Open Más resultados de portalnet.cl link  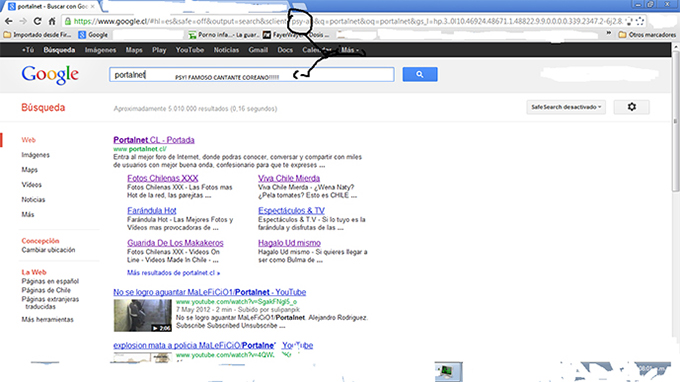pyautogui.click(x=173, y=273)
